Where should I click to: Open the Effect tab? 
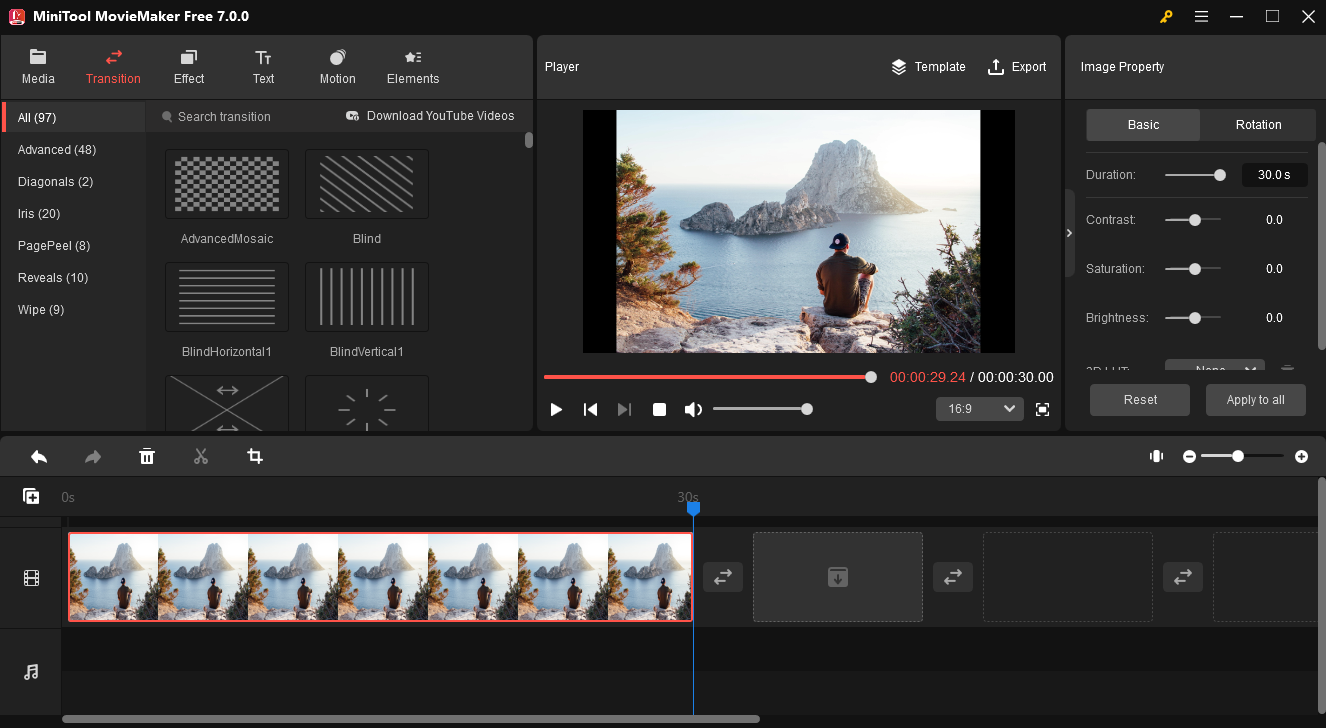pyautogui.click(x=188, y=67)
